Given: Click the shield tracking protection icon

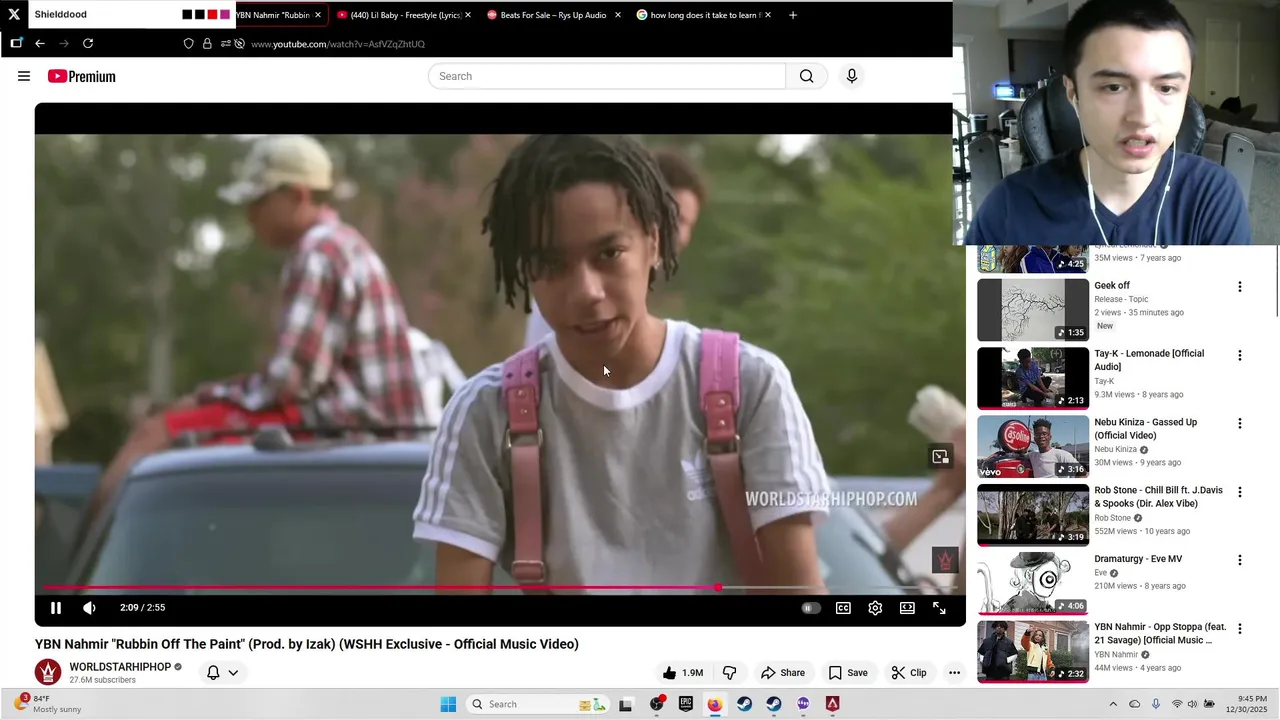Looking at the screenshot, I should click(188, 44).
